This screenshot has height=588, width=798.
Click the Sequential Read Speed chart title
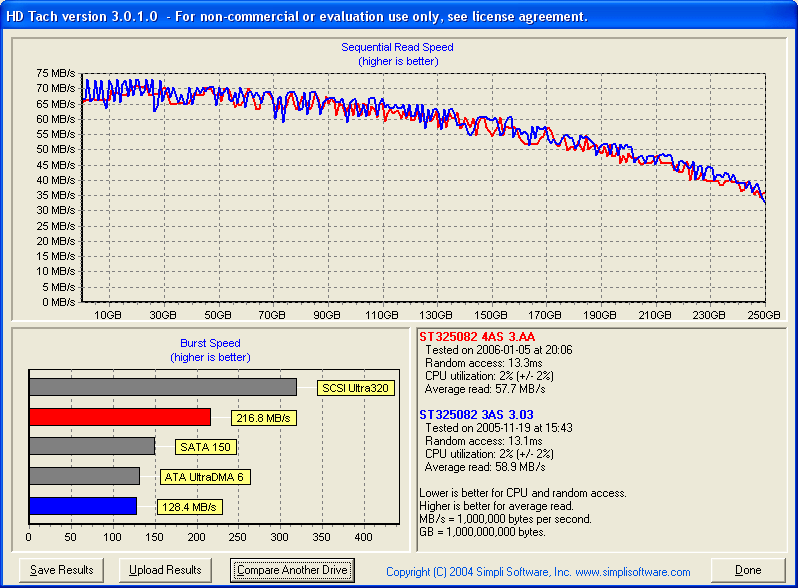click(397, 47)
